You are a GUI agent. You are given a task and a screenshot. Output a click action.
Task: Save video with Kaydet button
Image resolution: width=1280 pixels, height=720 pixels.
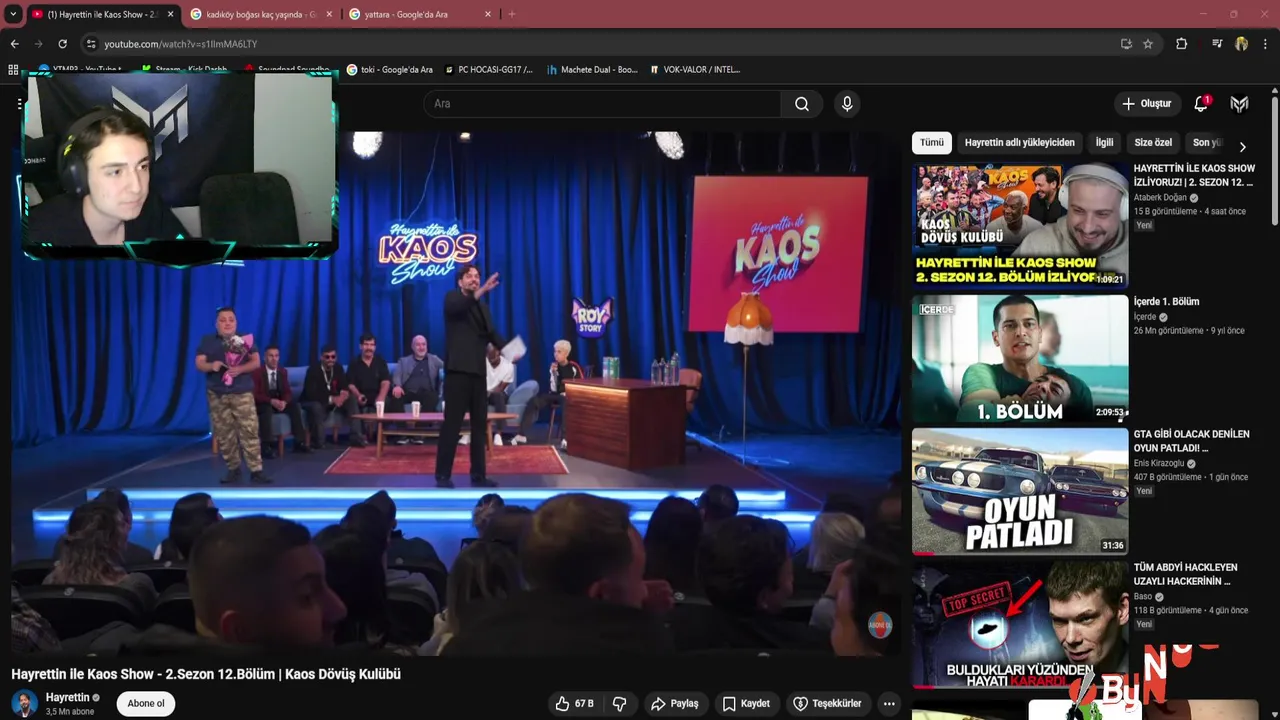coord(746,704)
